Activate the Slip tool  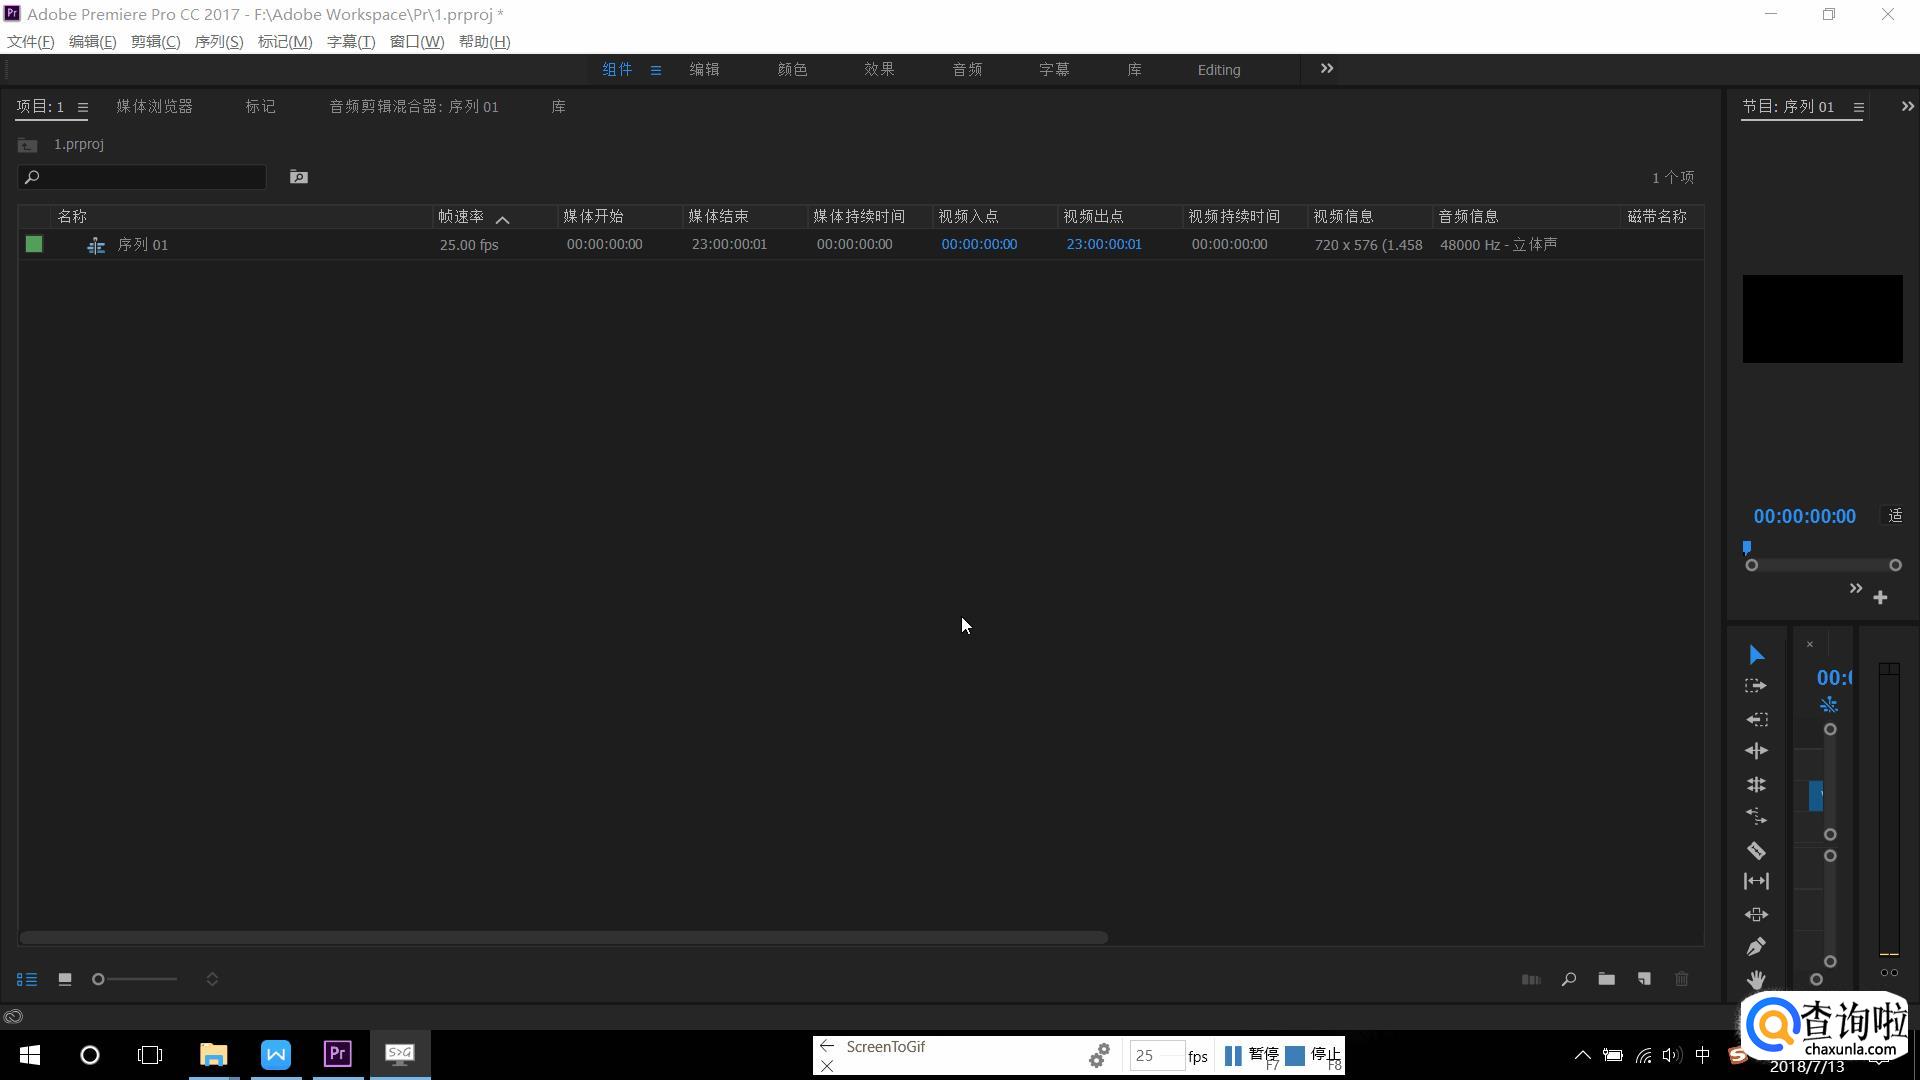pos(1756,881)
